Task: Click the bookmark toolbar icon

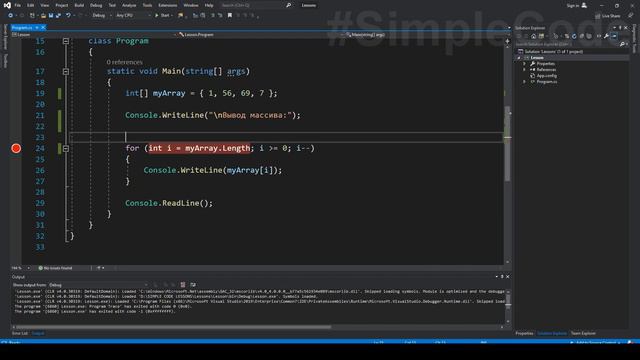Action: pos(230,16)
